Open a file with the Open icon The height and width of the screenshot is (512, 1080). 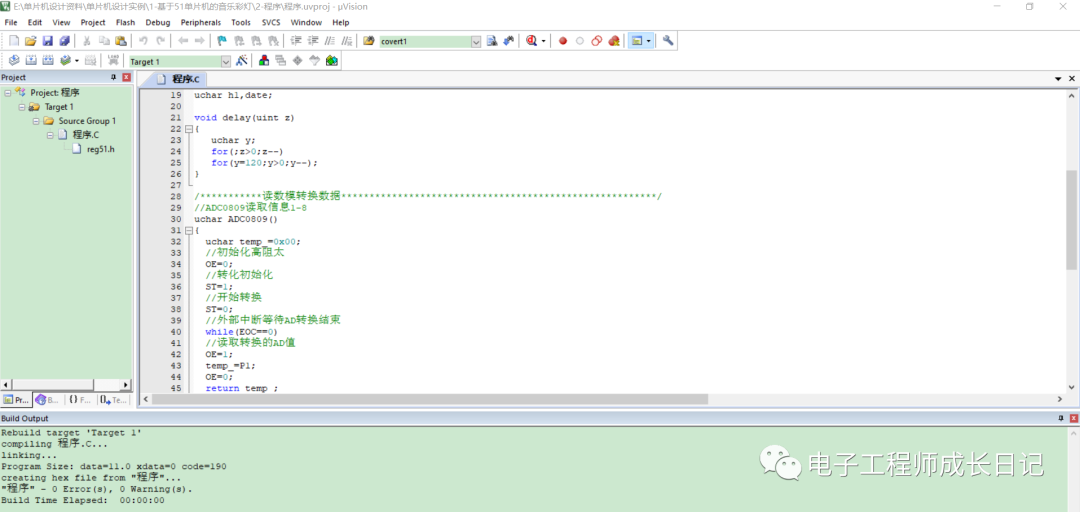coord(30,41)
